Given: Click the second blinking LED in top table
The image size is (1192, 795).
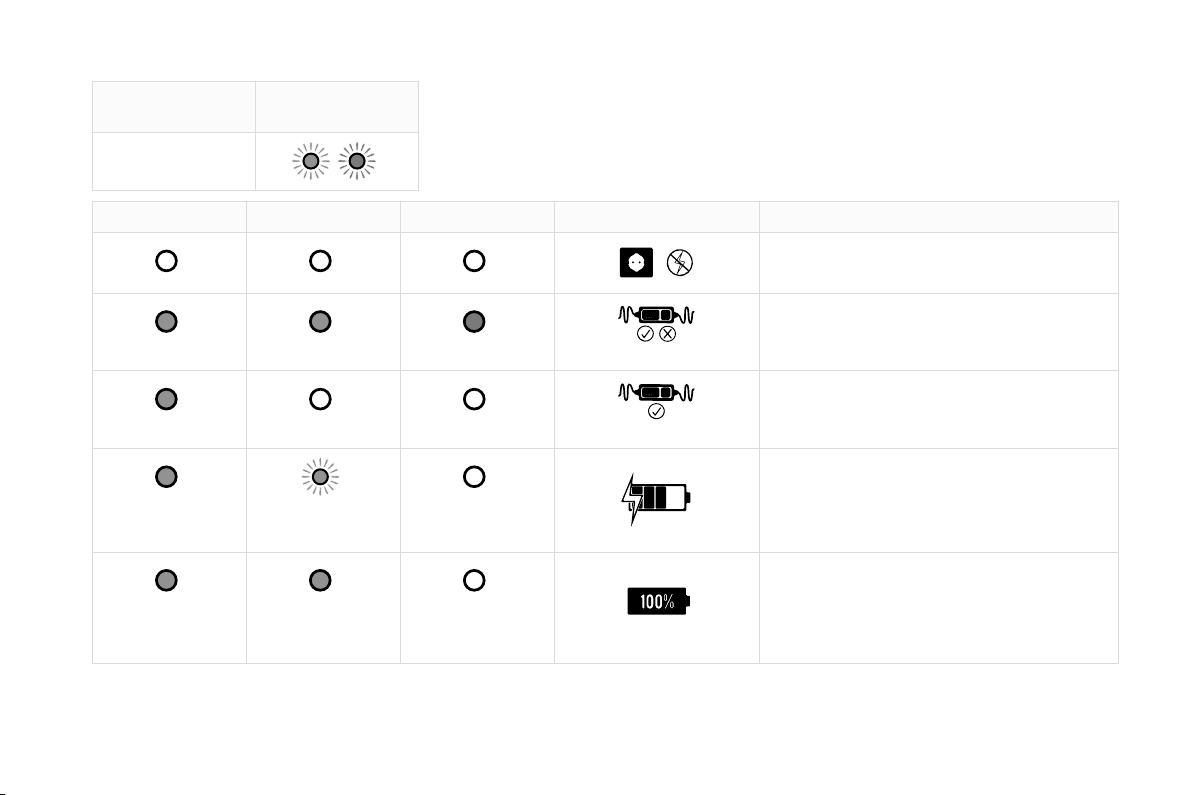Looking at the screenshot, I should [x=357, y=161].
